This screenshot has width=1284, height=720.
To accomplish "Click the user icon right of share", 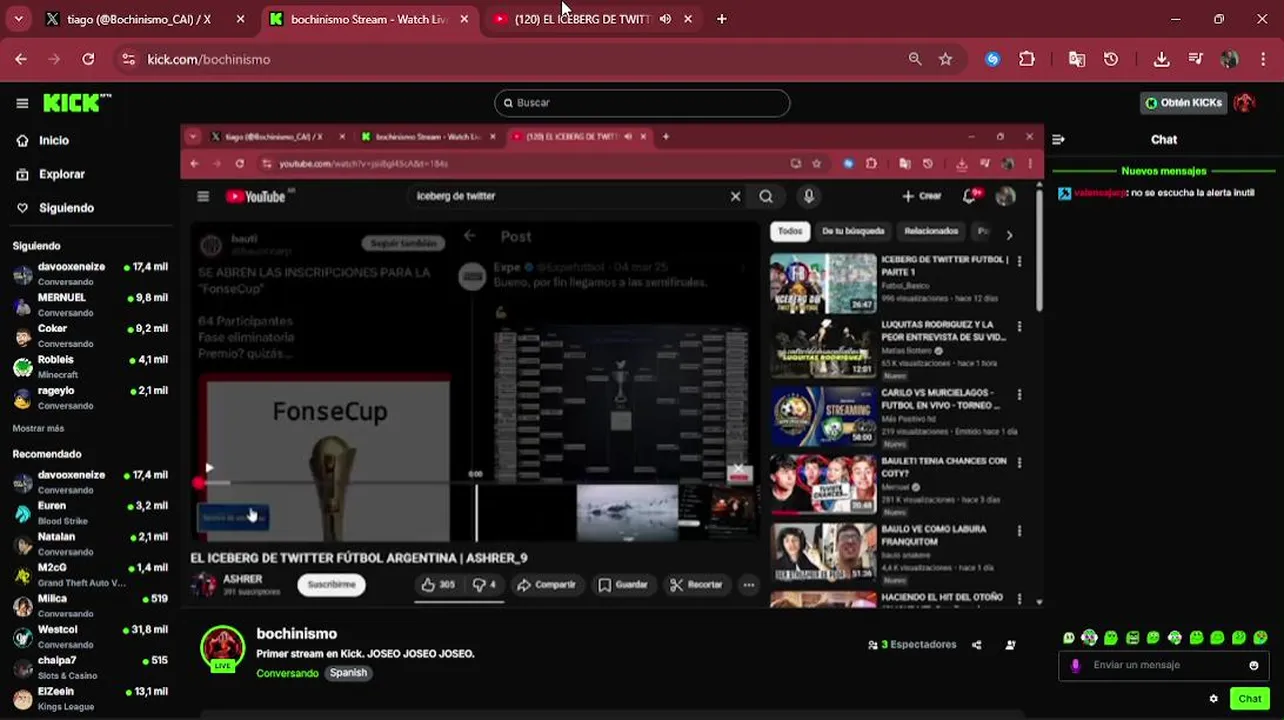I will coord(1010,645).
